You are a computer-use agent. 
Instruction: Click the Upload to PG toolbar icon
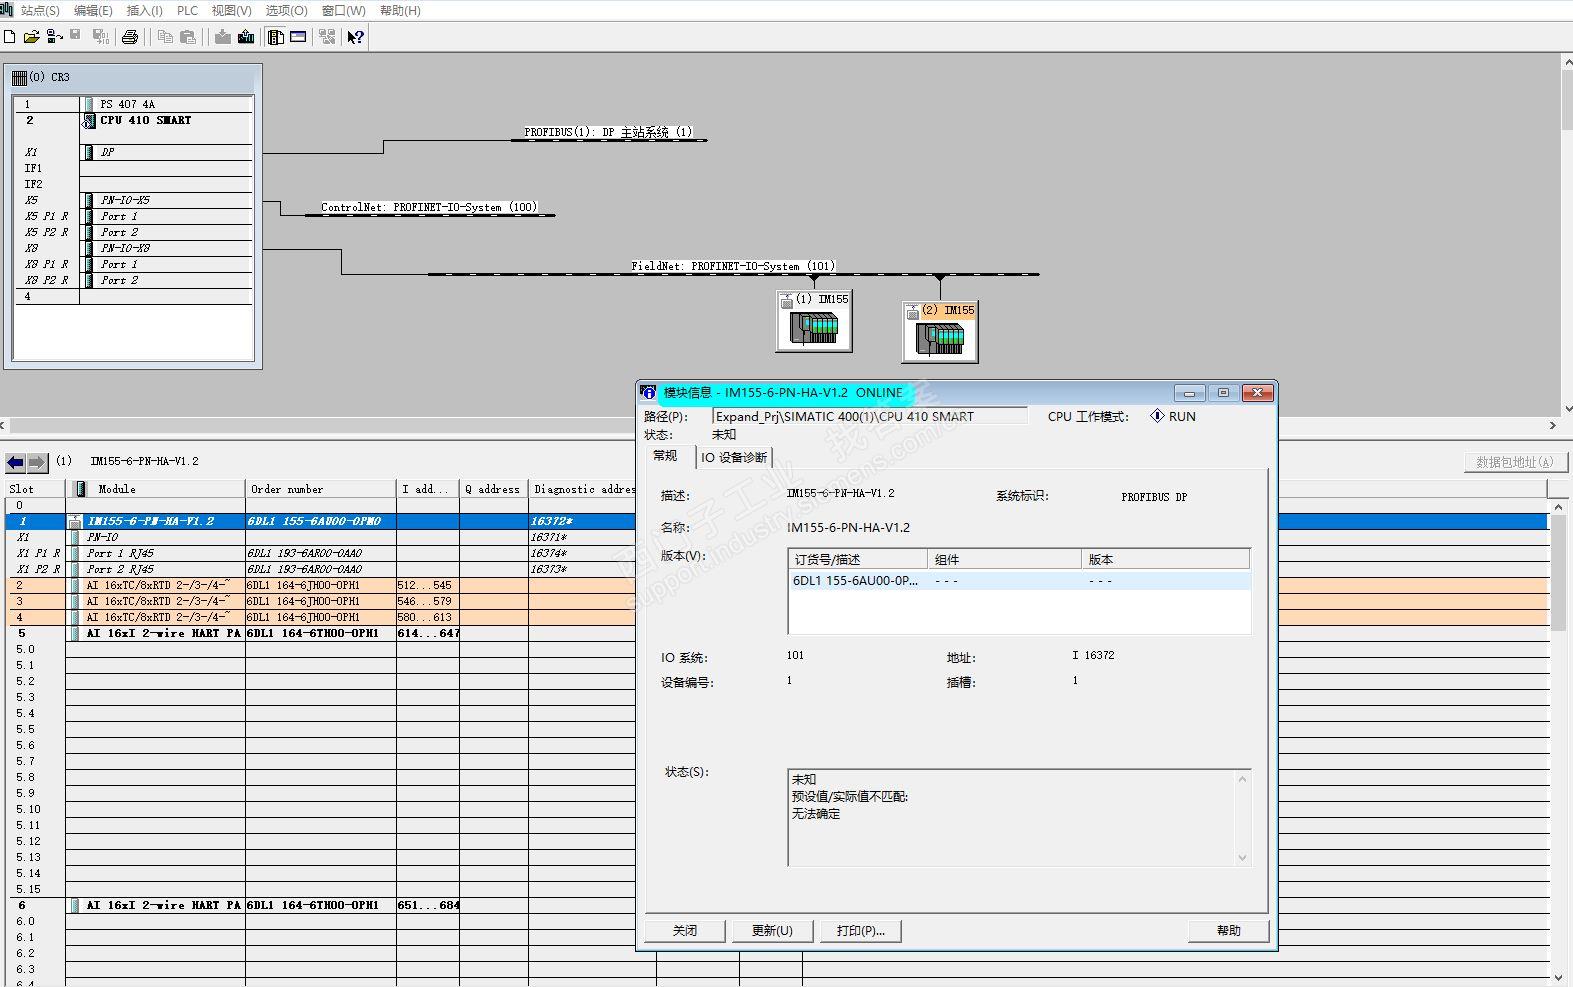tap(246, 37)
